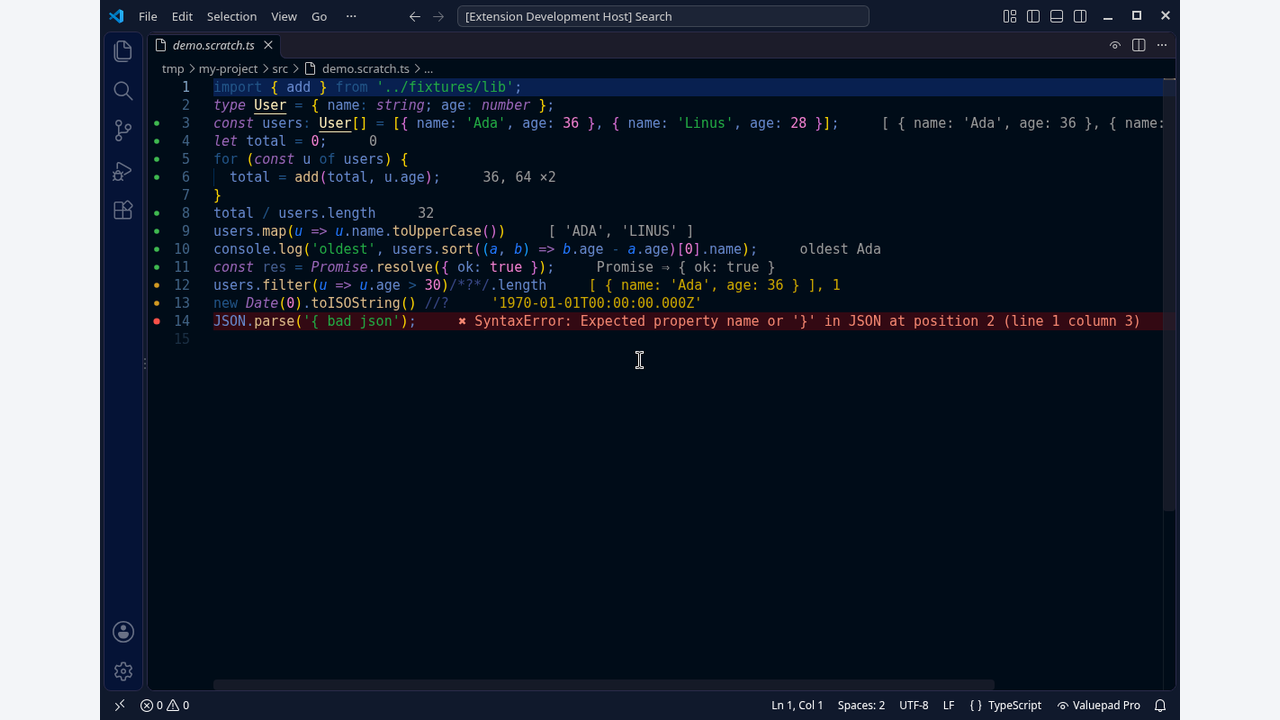Change end of line sequence LF

(948, 705)
